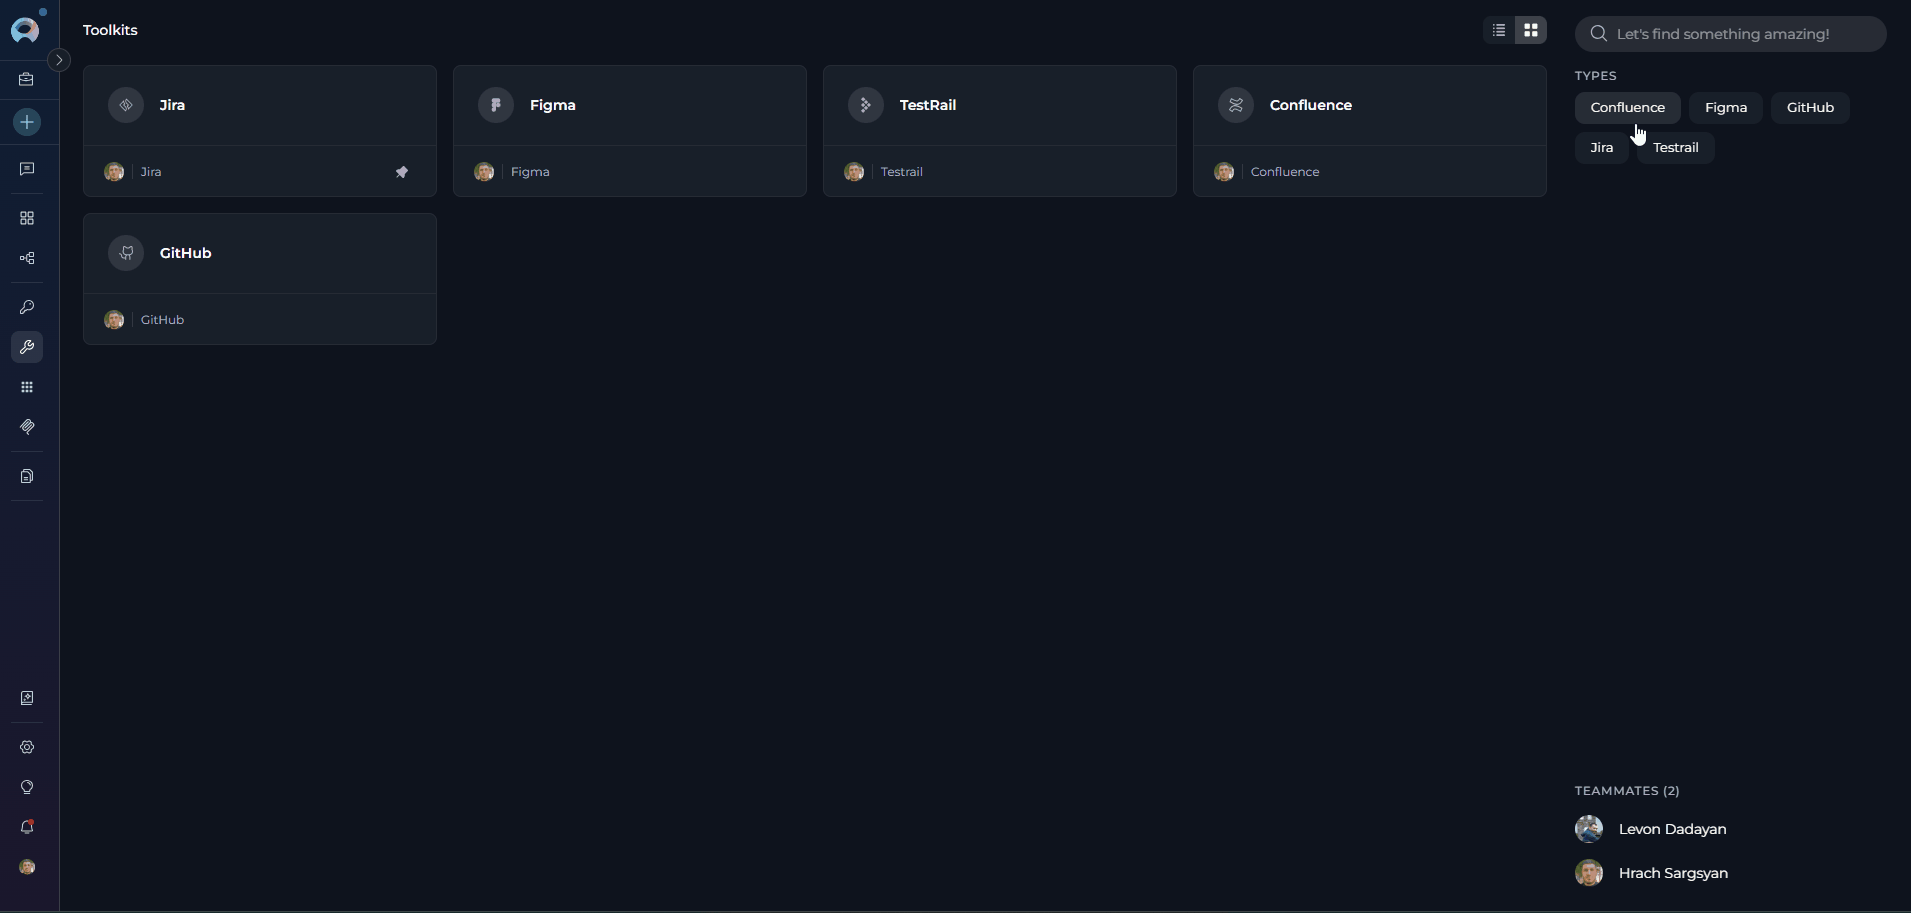The image size is (1911, 913).
Task: Select the share network icon in sidebar
Action: [26, 258]
